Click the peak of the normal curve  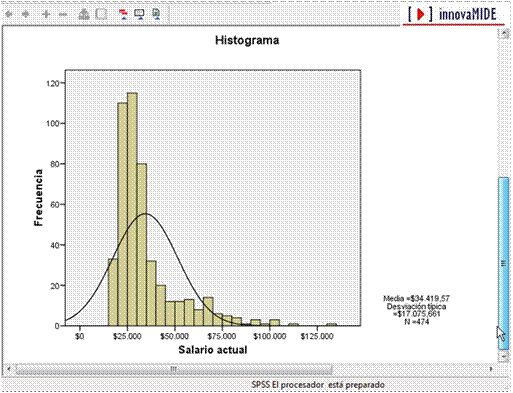point(145,214)
